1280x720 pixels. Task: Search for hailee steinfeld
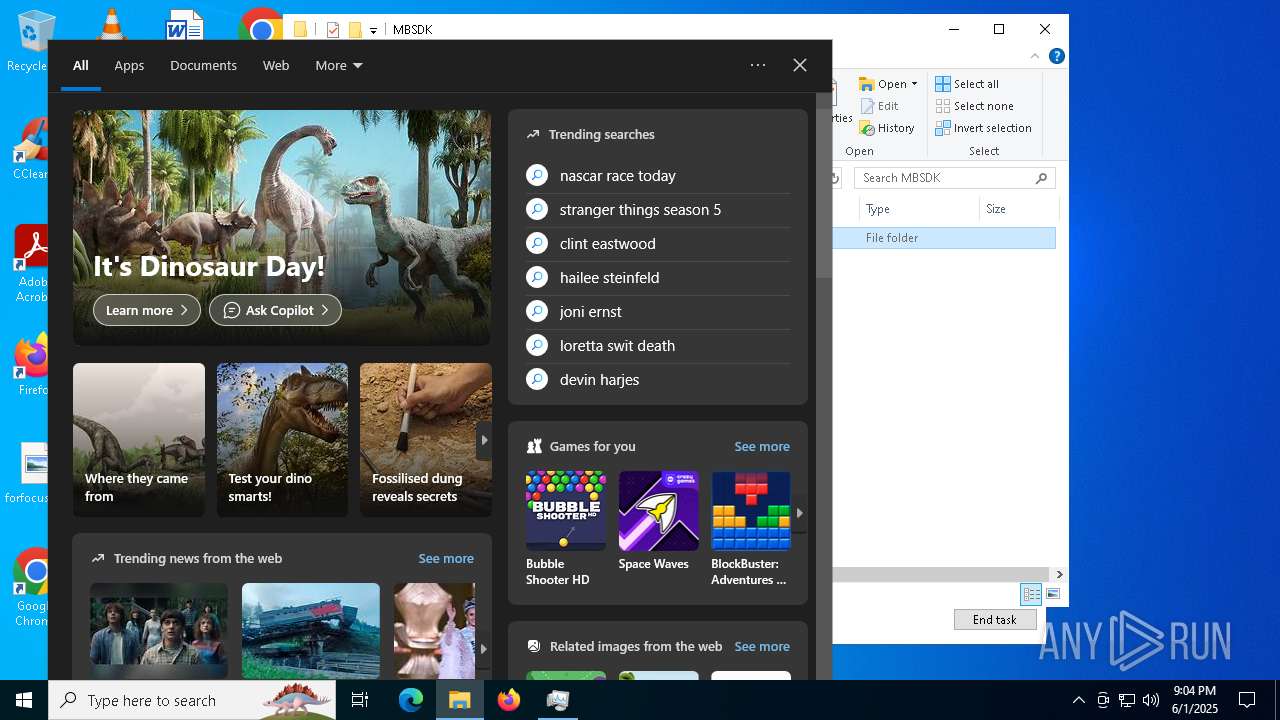pos(657,278)
